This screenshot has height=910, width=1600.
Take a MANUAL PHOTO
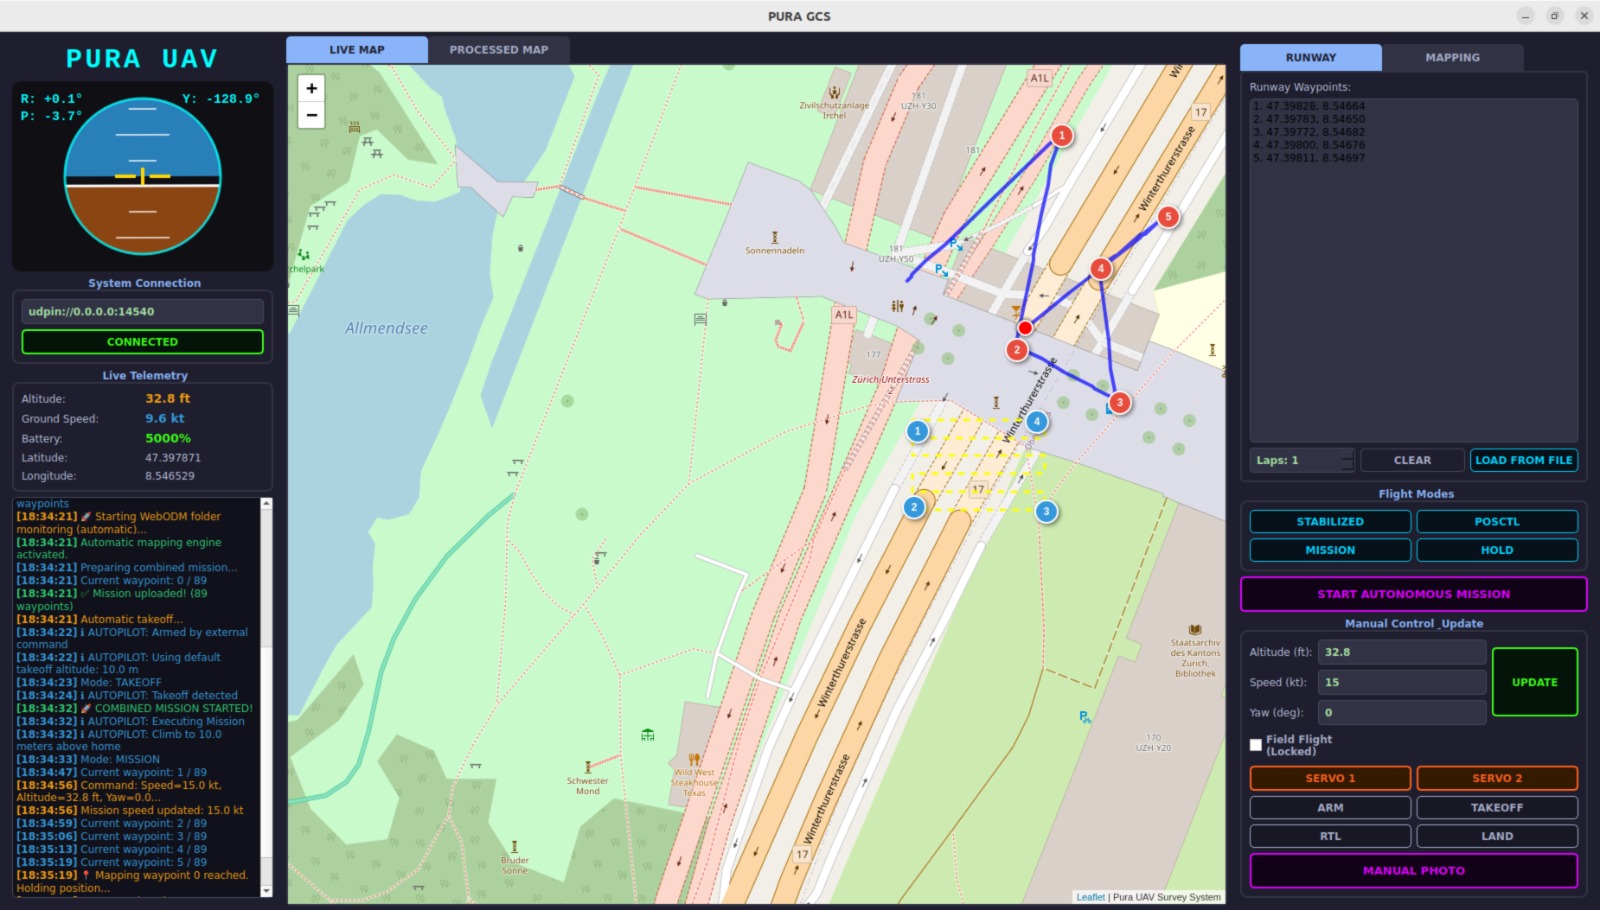1413,871
